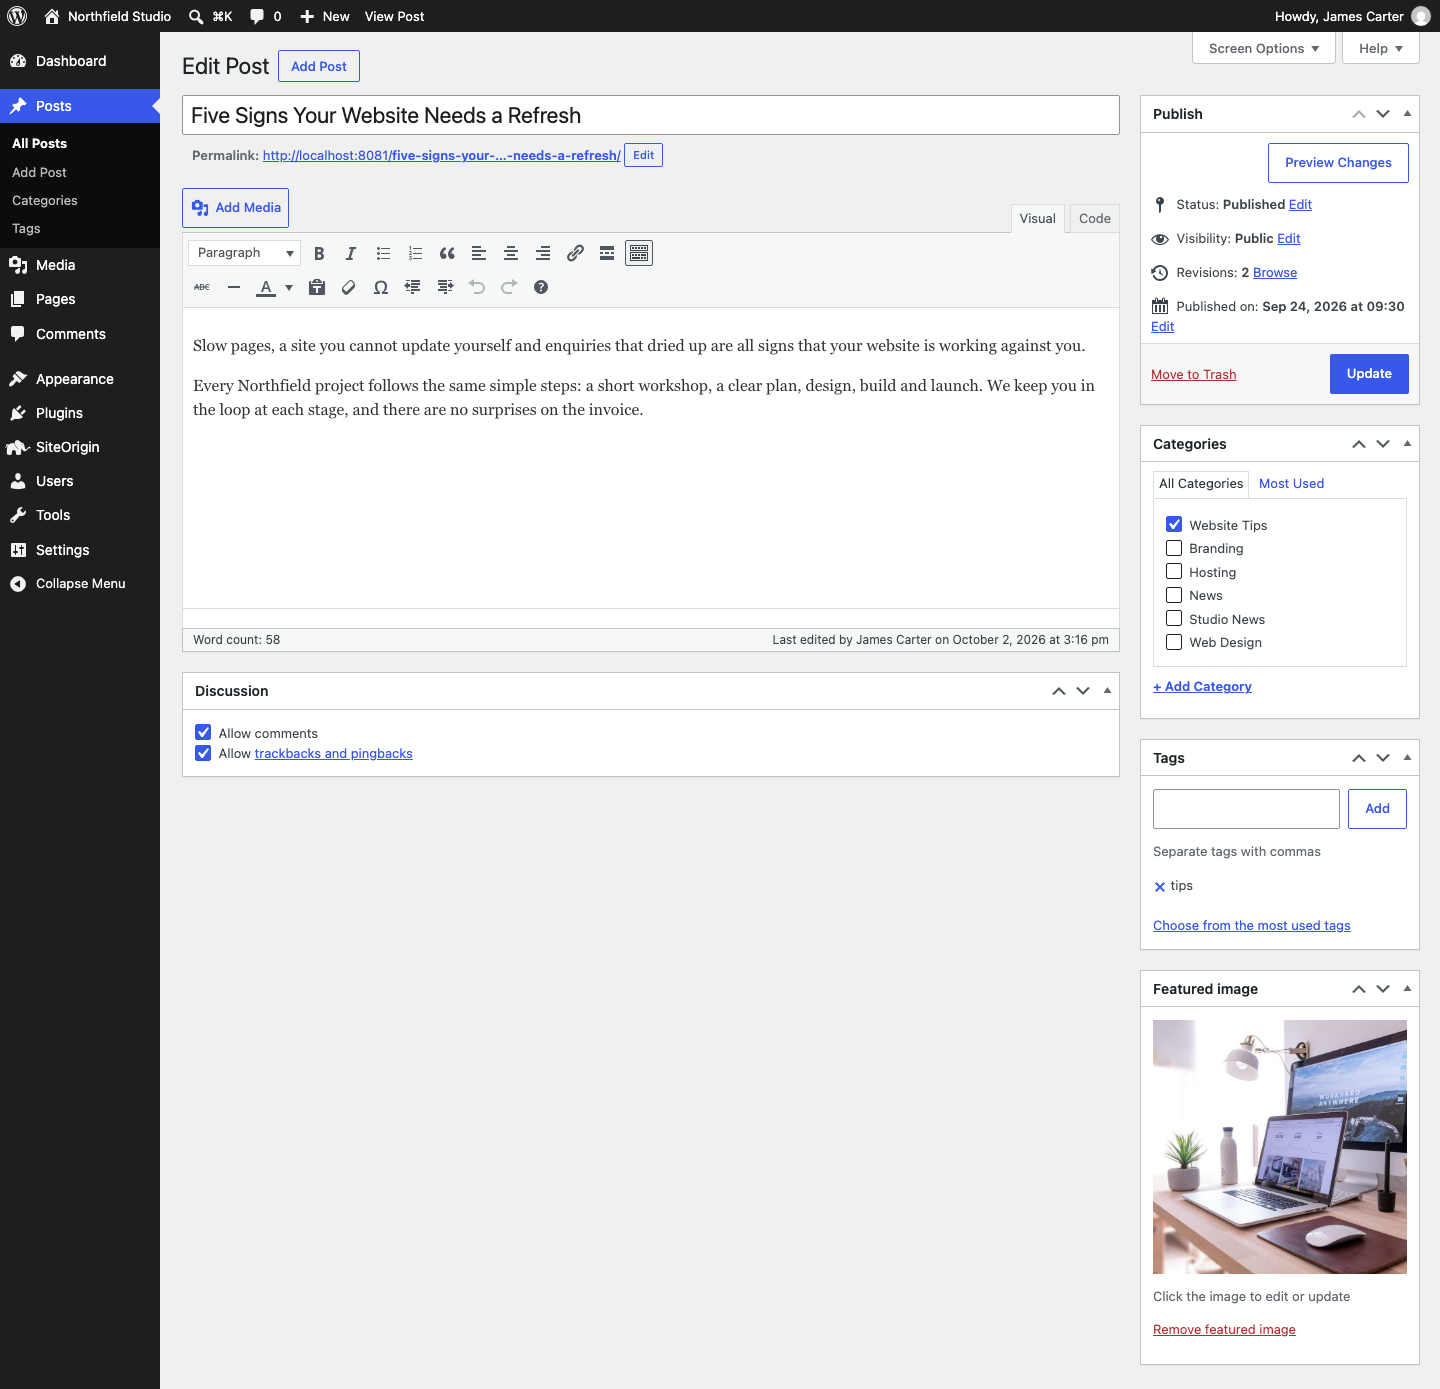Click the Update button
The width and height of the screenshot is (1440, 1389).
click(1369, 374)
